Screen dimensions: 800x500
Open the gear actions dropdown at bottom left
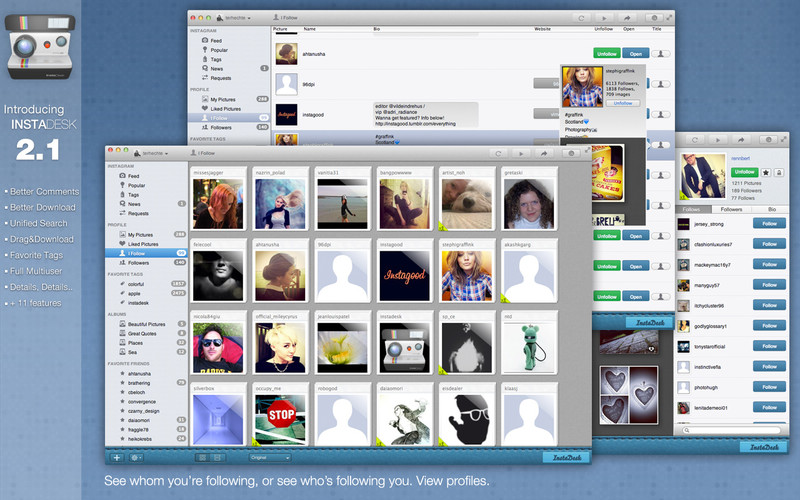coord(138,457)
